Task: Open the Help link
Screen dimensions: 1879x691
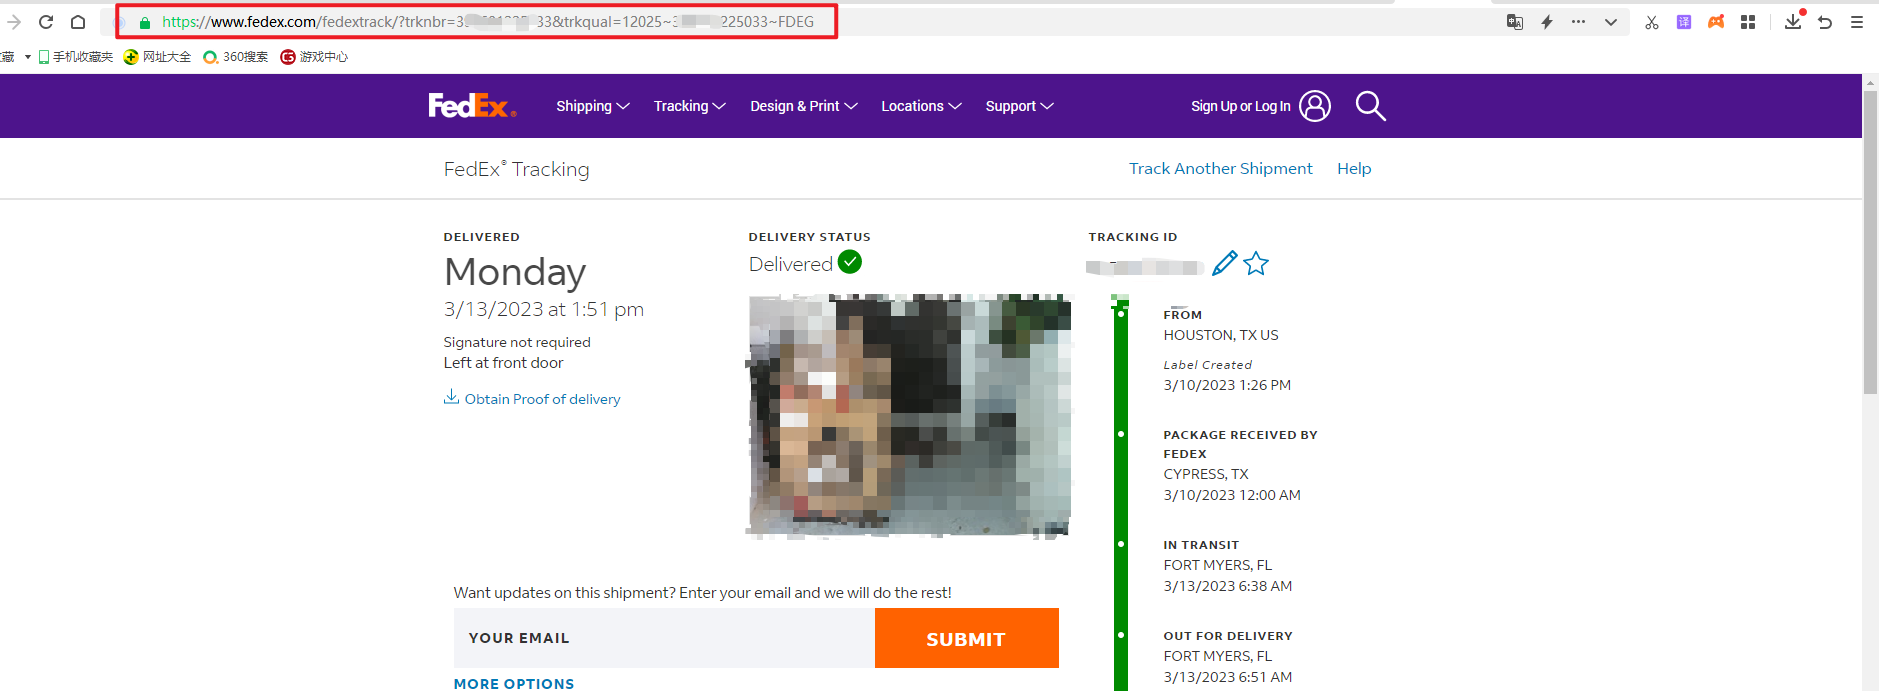Action: (1354, 169)
